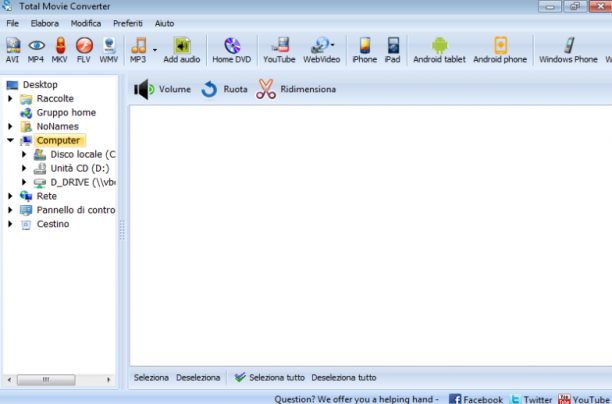The width and height of the screenshot is (612, 404).
Task: Open the Facebook link in status bar
Action: 476,399
